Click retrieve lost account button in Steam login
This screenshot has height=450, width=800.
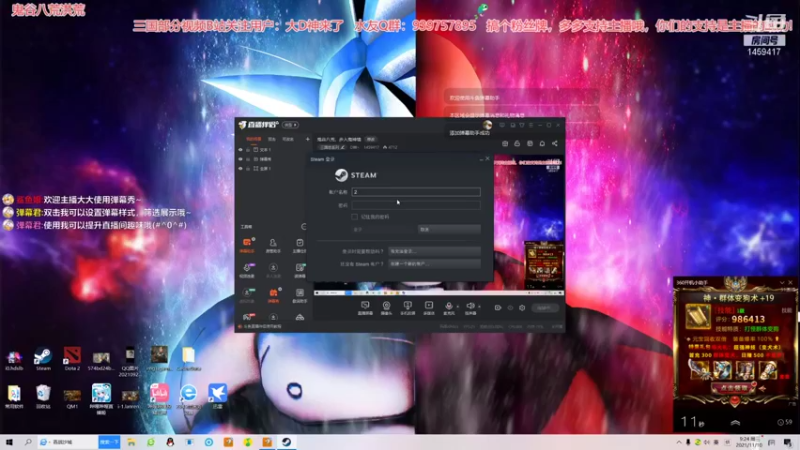[x=434, y=251]
